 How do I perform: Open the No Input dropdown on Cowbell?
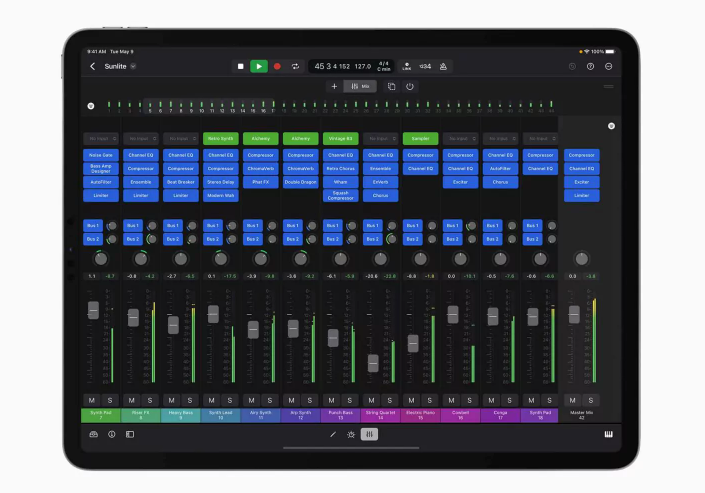point(460,139)
